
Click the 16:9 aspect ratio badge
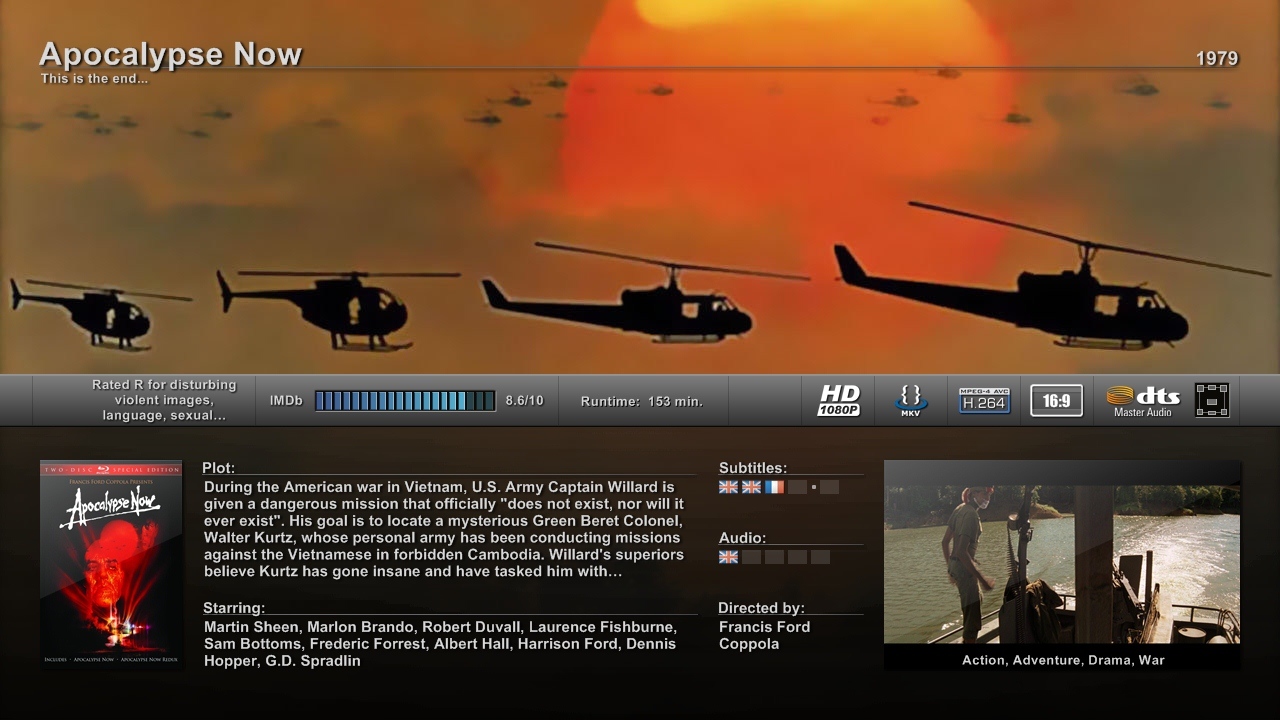coord(1056,401)
